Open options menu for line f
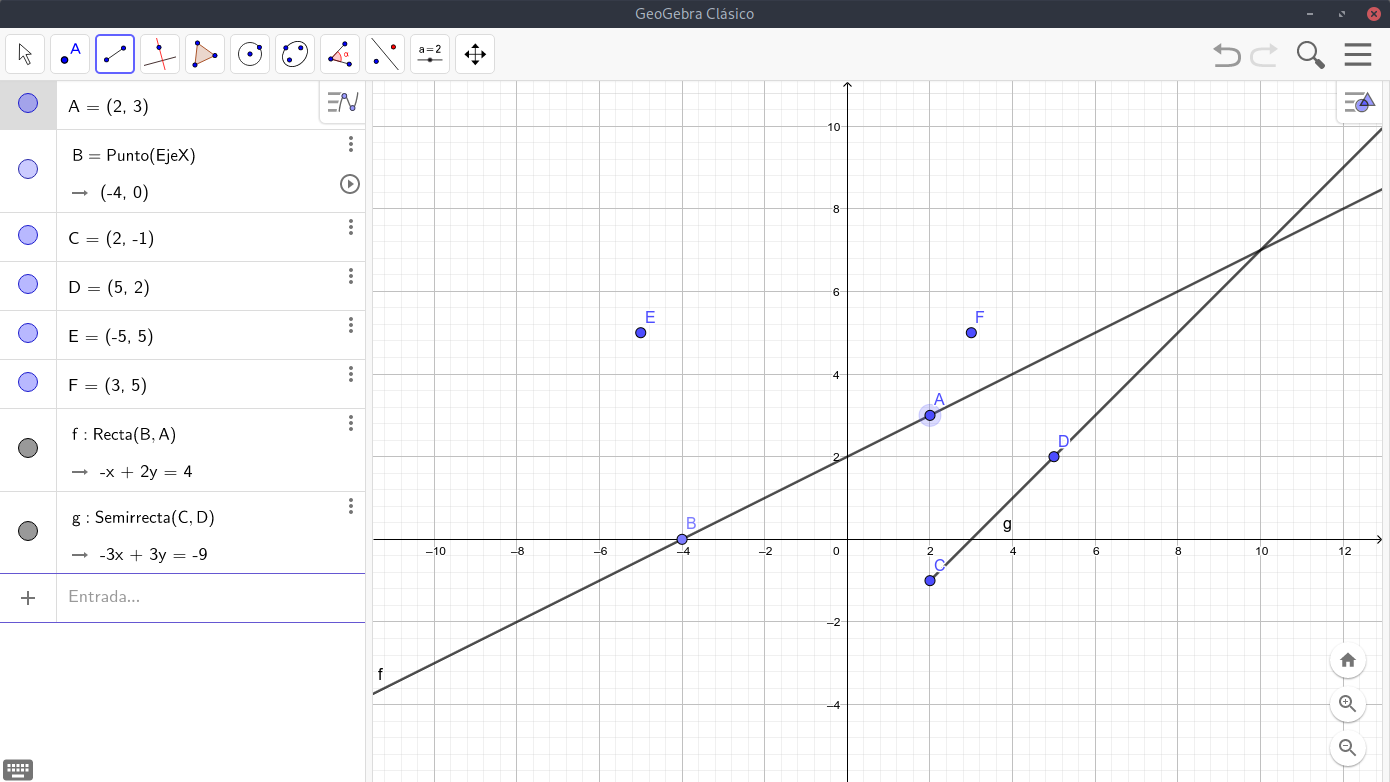 coord(351,423)
